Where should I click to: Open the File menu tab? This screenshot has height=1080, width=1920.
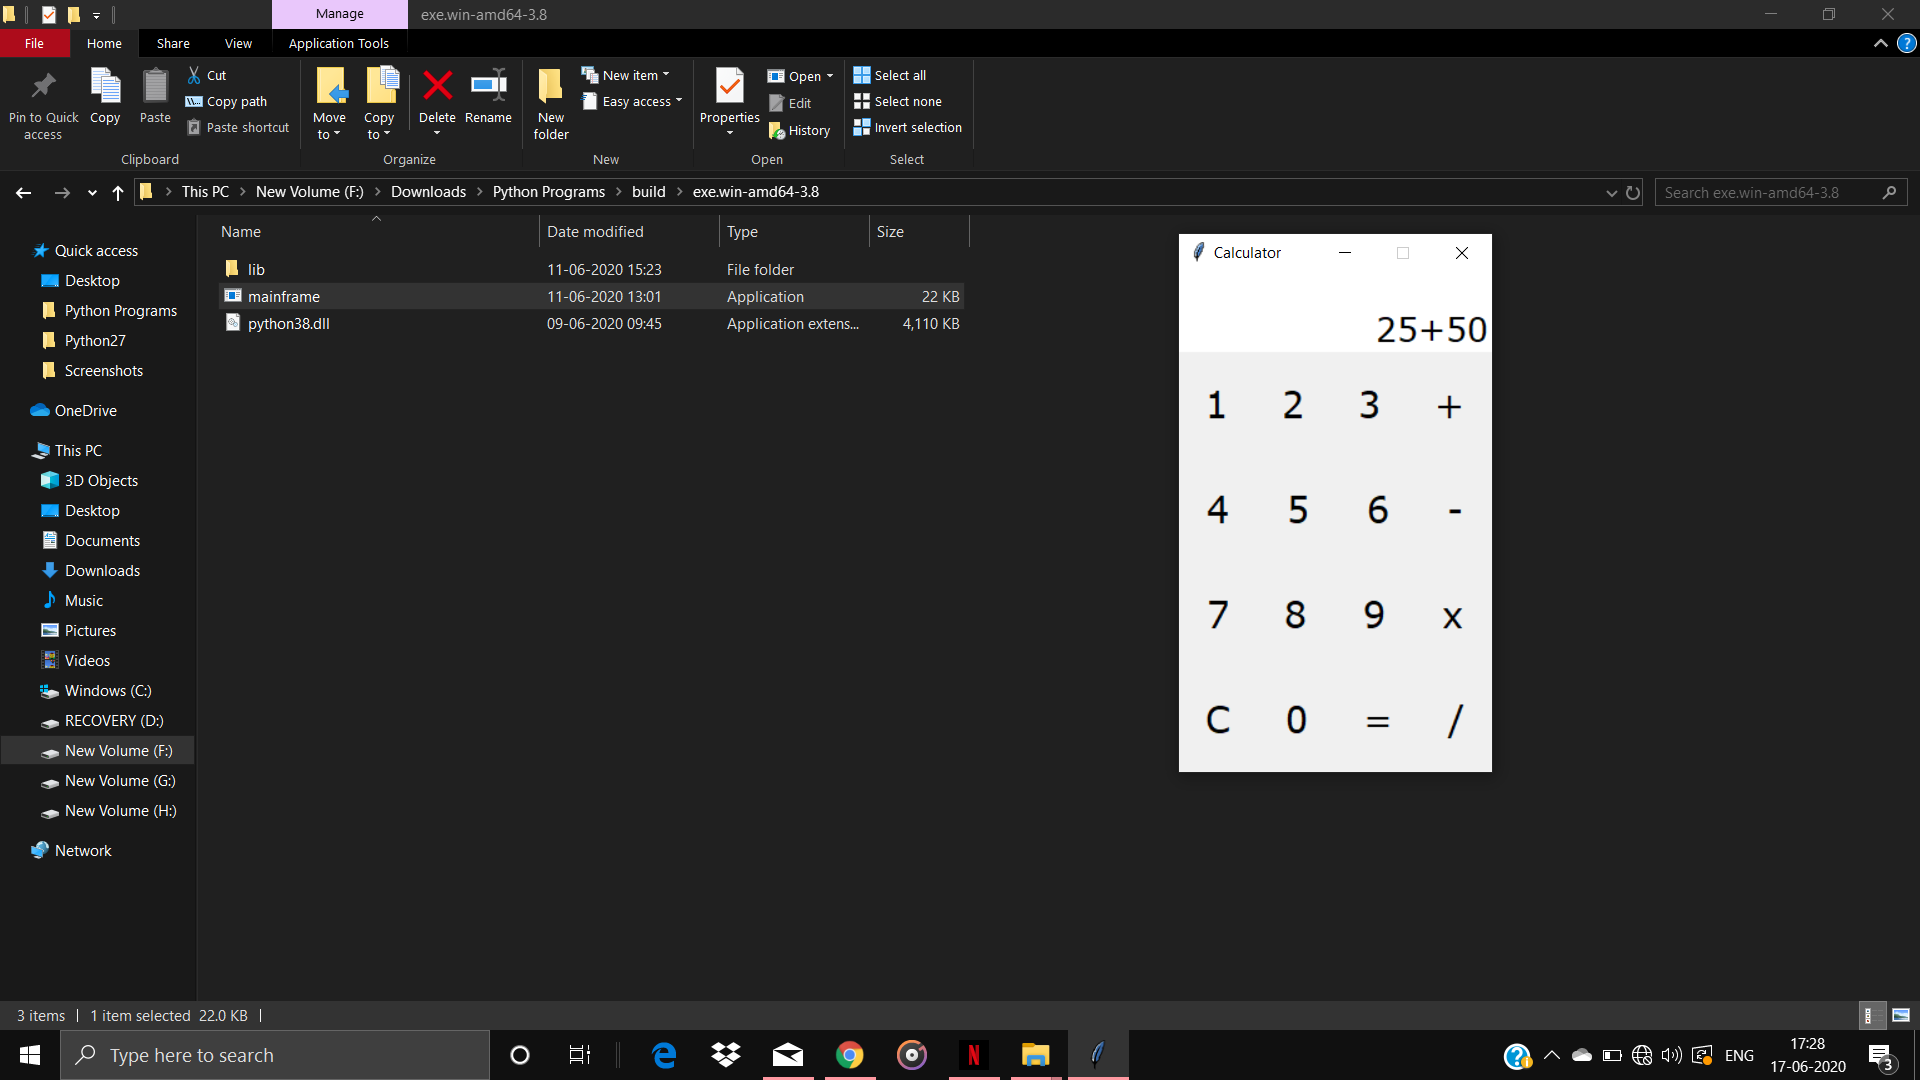pos(34,43)
